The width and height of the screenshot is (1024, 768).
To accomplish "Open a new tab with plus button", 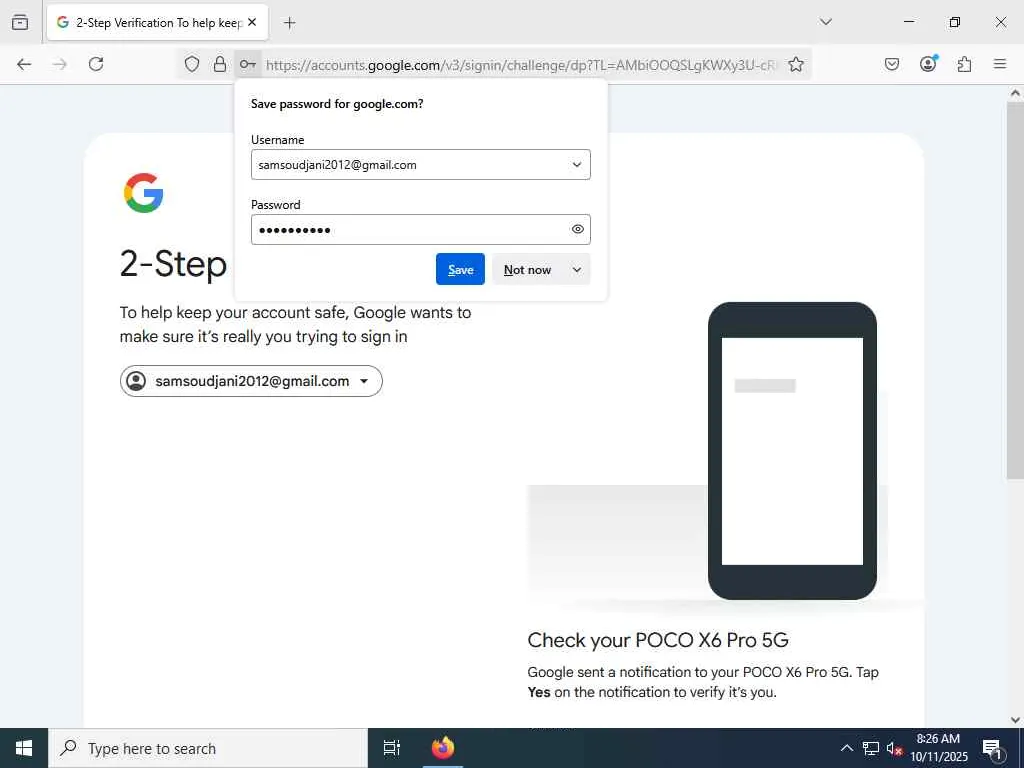I will point(290,23).
